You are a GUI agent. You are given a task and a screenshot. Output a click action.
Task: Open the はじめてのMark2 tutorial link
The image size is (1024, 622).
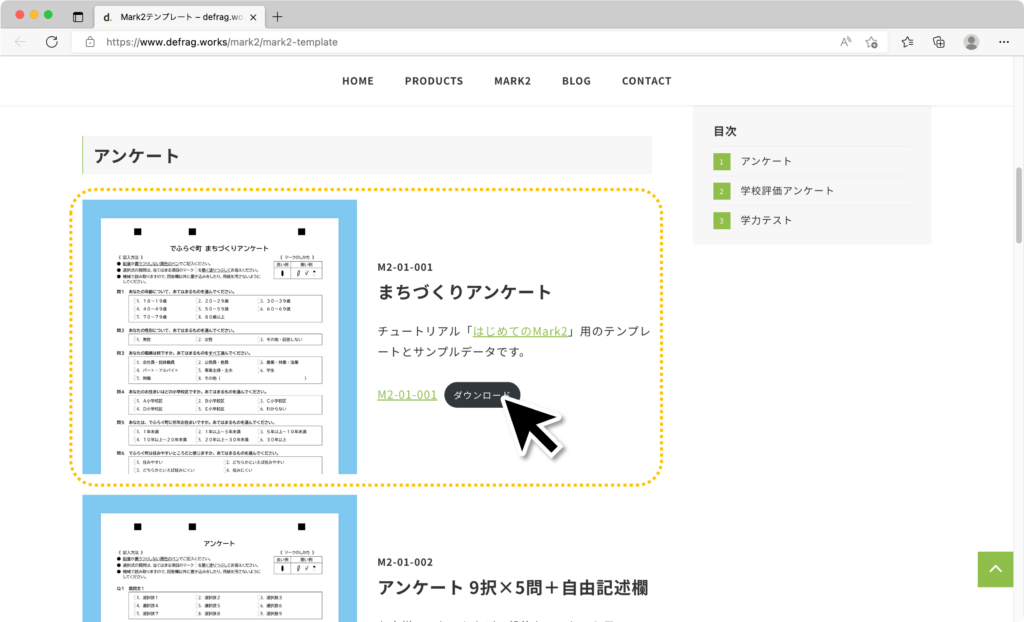click(520, 331)
